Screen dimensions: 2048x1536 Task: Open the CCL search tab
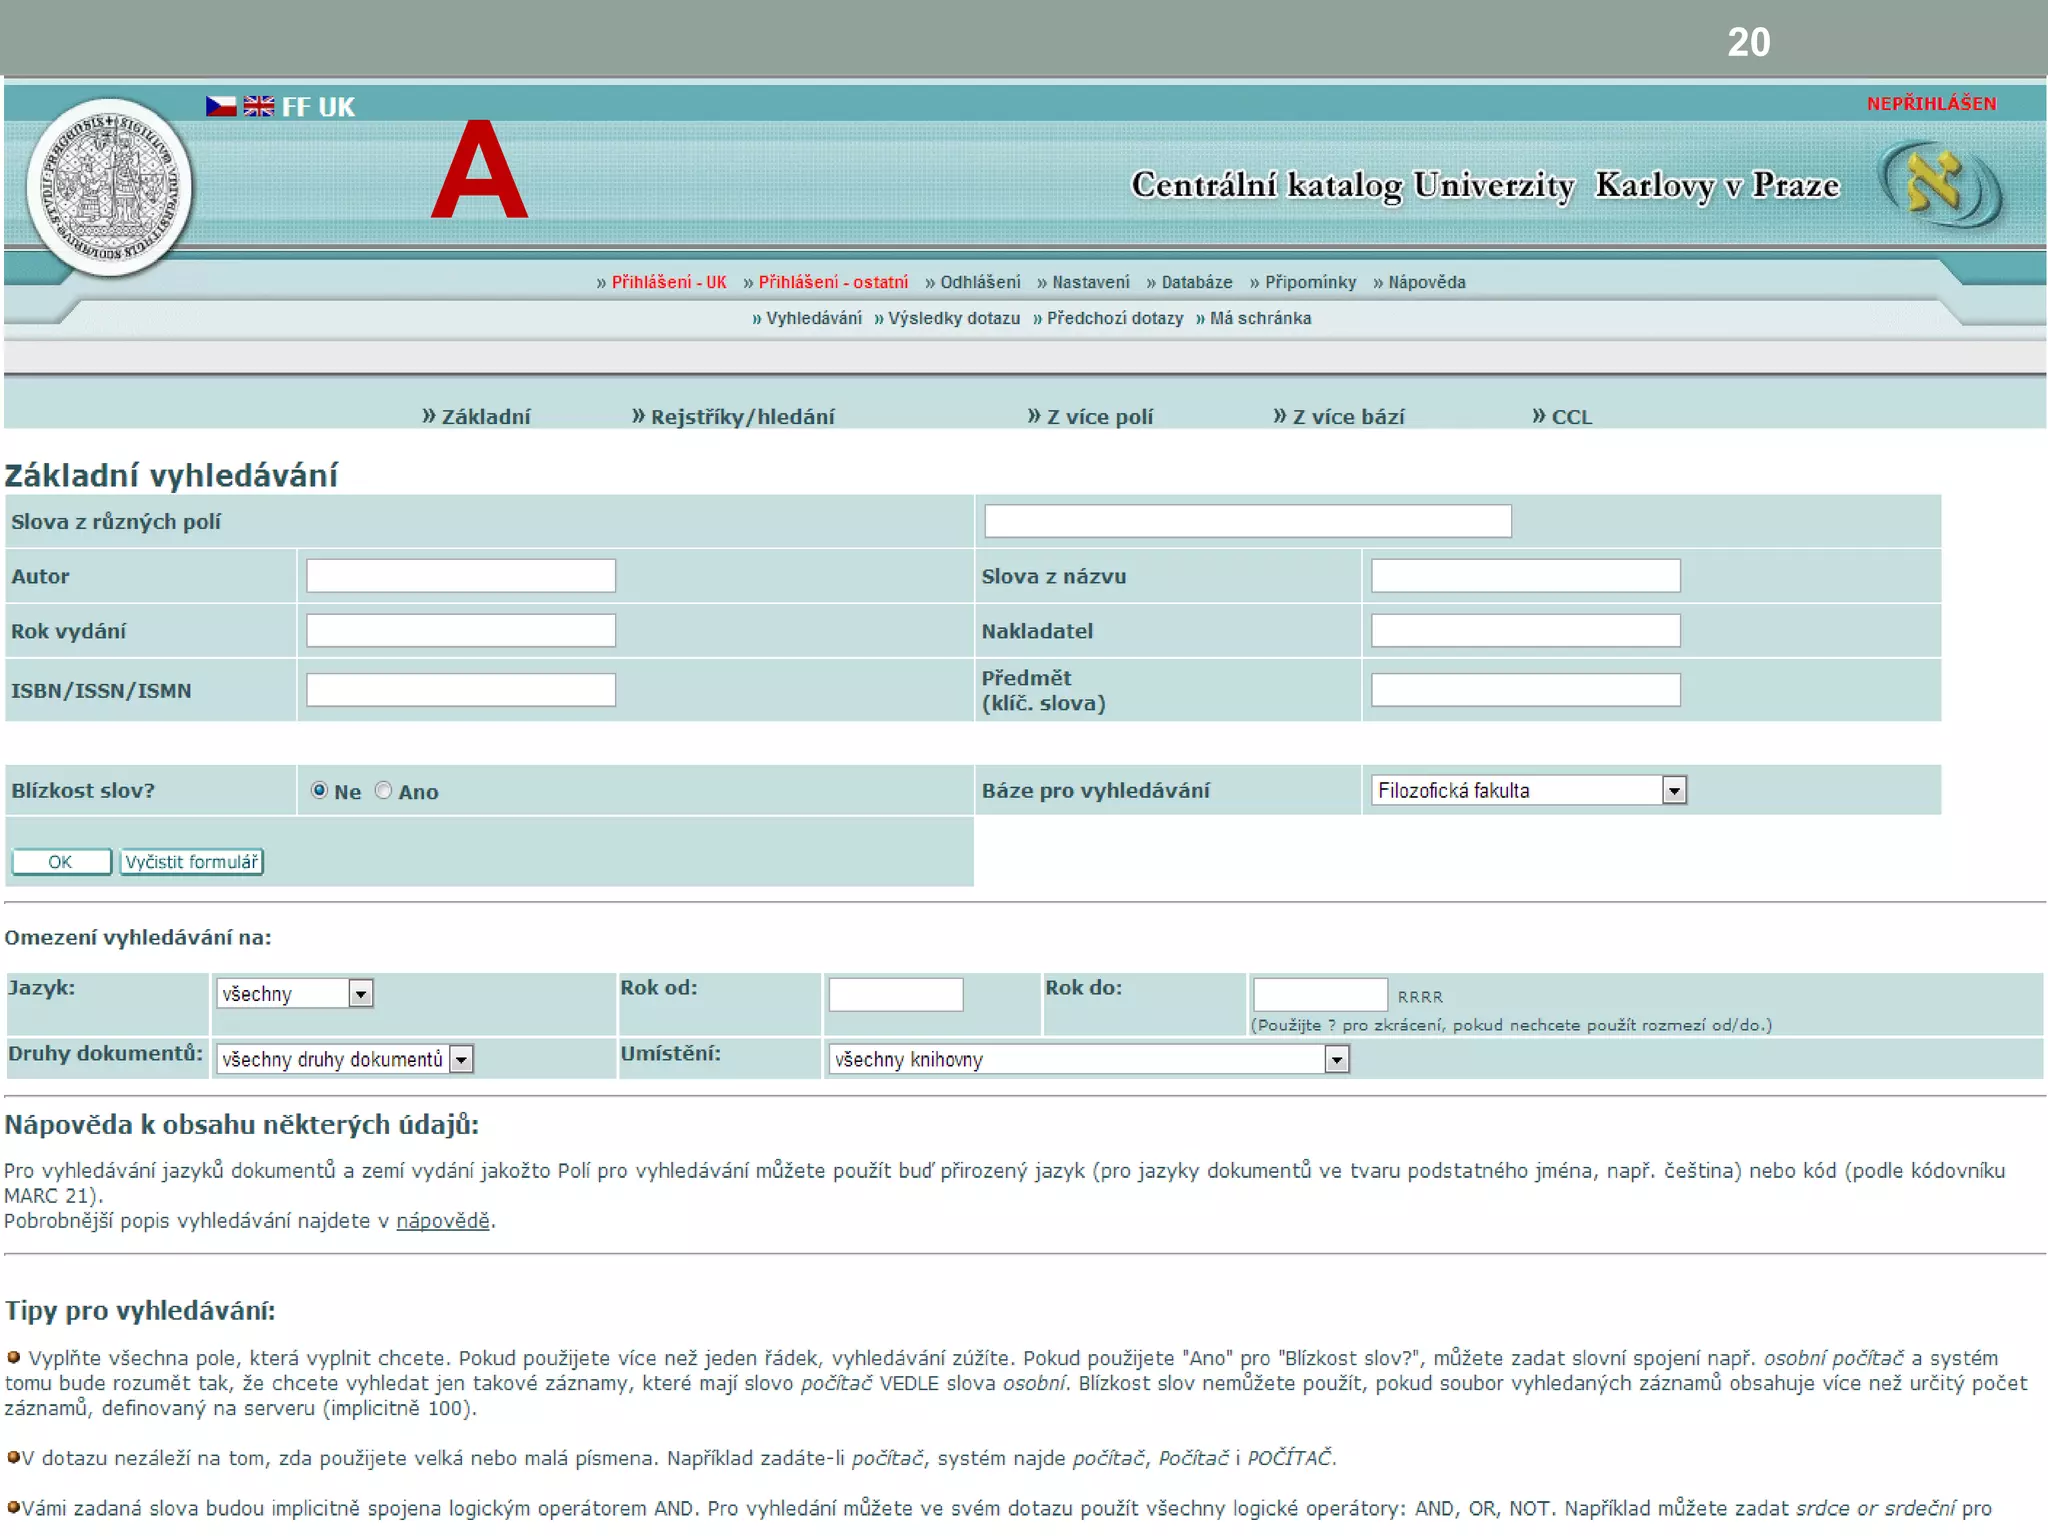pyautogui.click(x=1570, y=416)
